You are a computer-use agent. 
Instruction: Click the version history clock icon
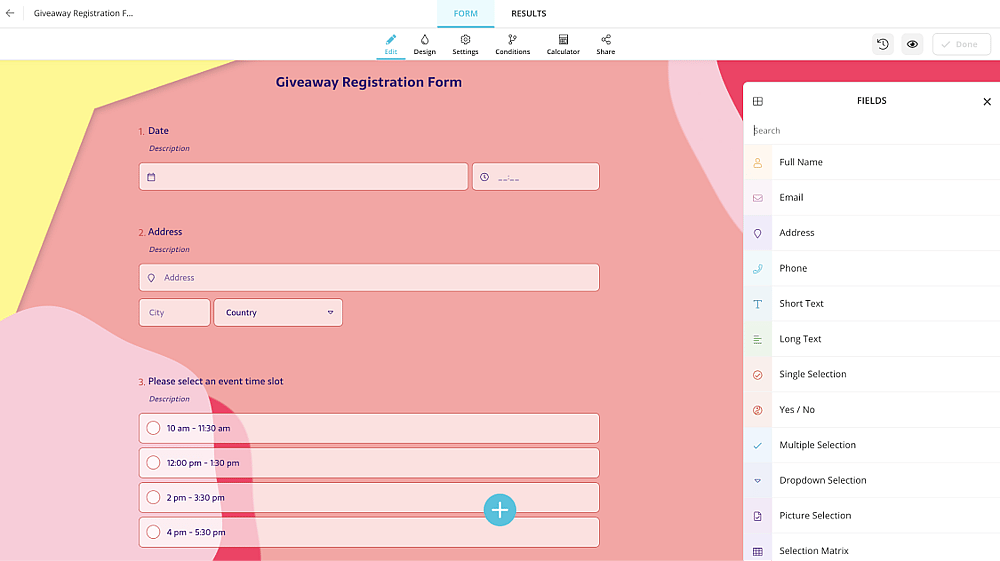[883, 44]
